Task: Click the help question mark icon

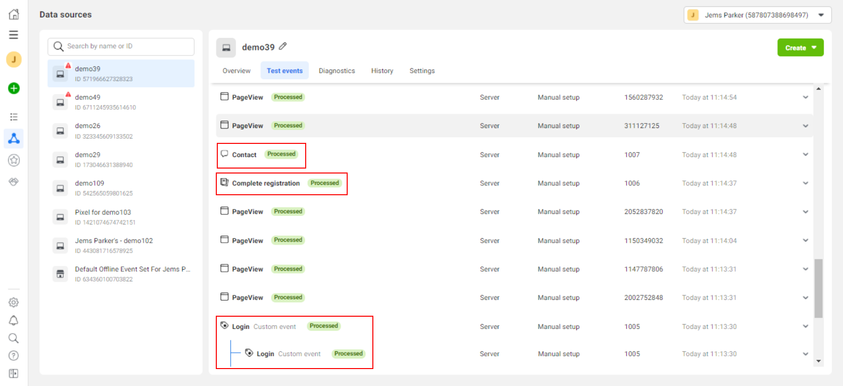Action: (14, 355)
